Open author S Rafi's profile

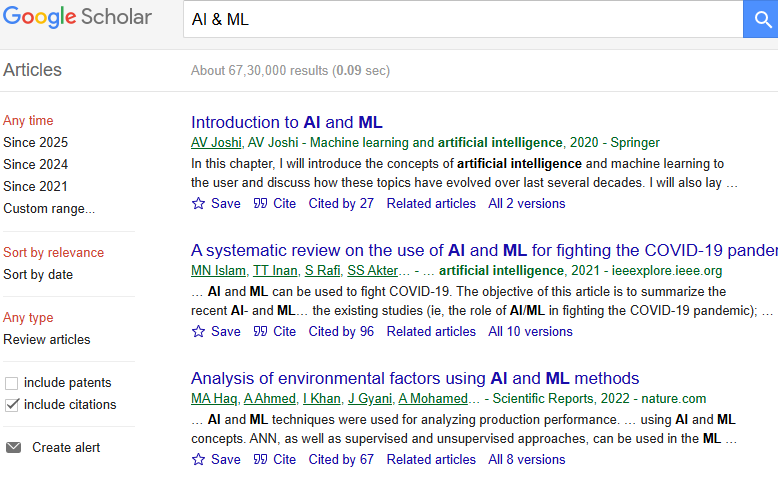pos(323,271)
